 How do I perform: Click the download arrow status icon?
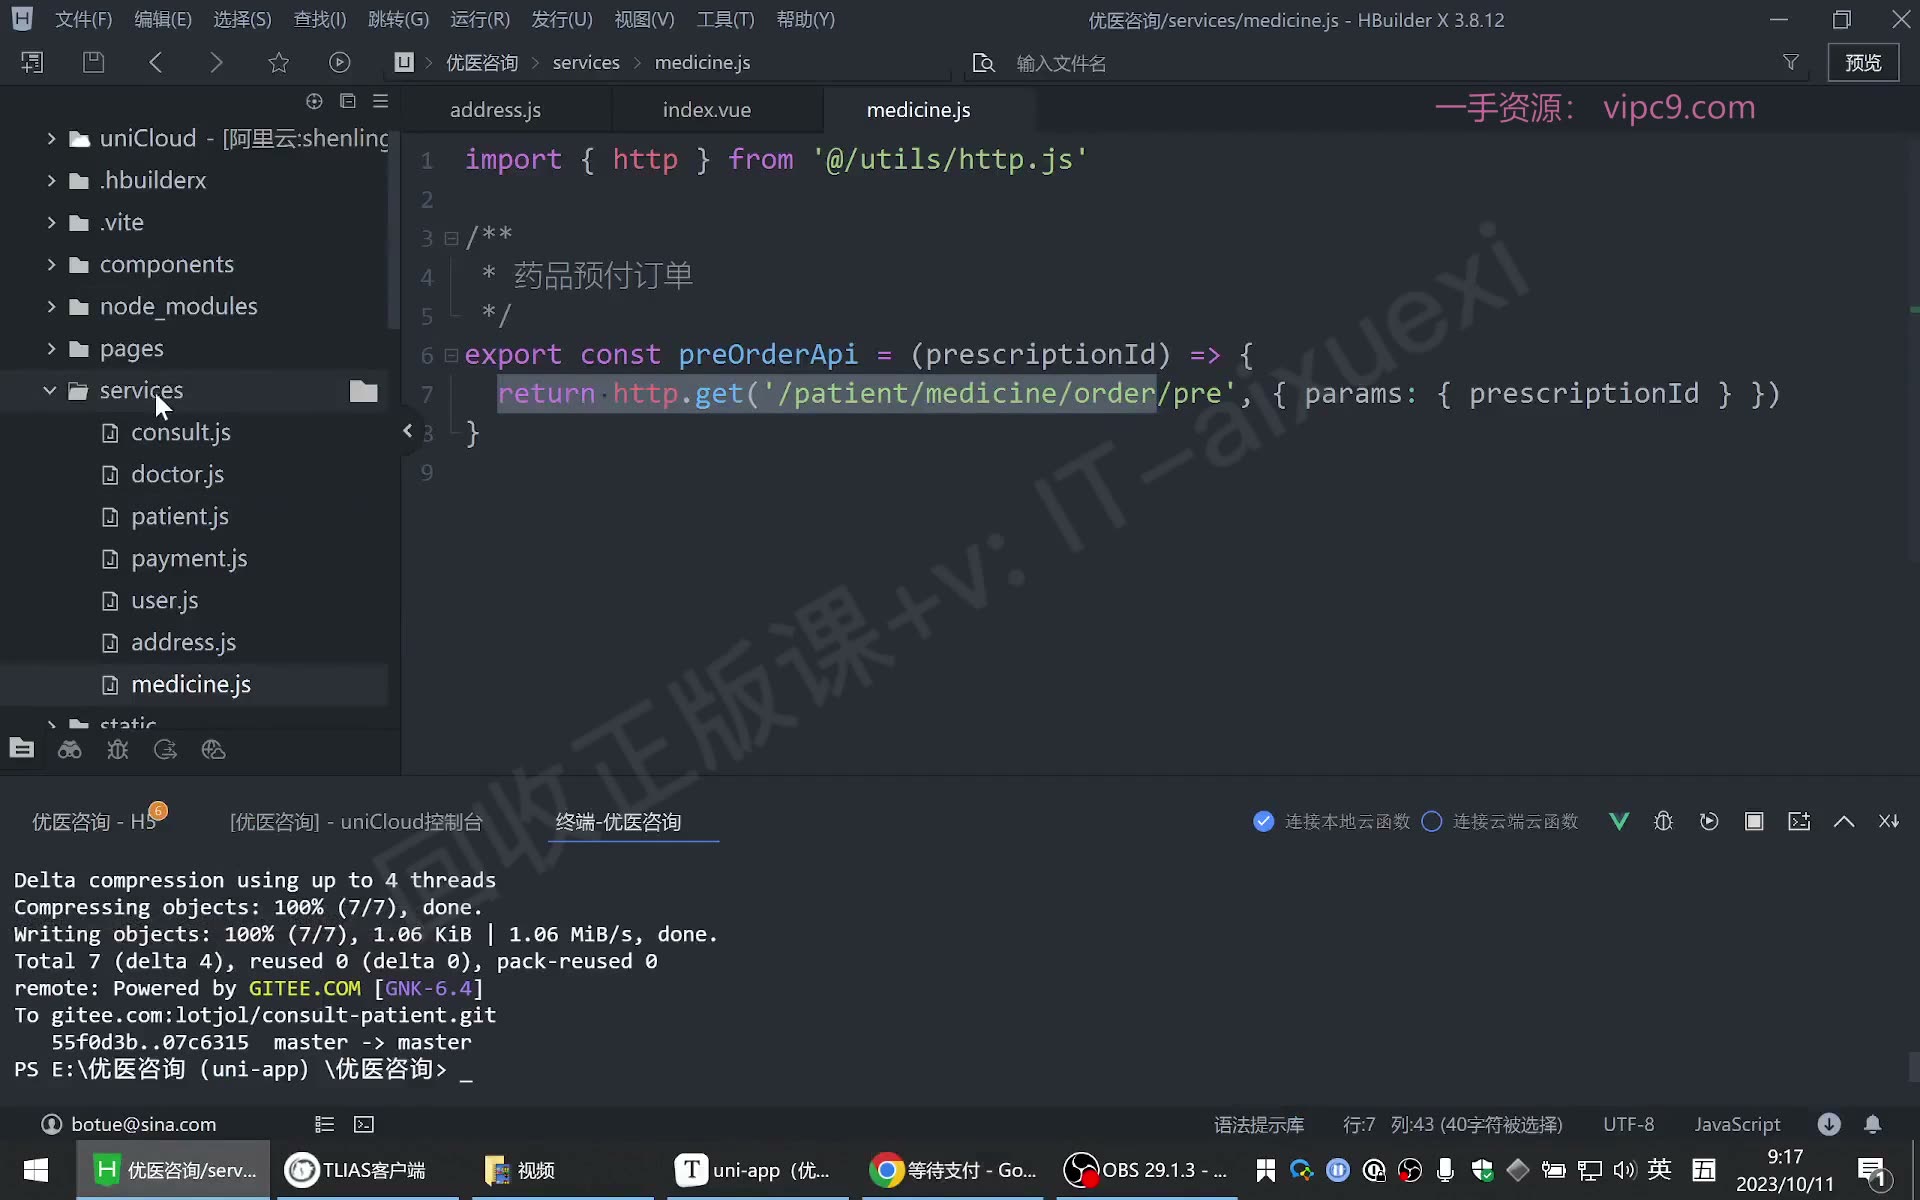point(1829,1124)
